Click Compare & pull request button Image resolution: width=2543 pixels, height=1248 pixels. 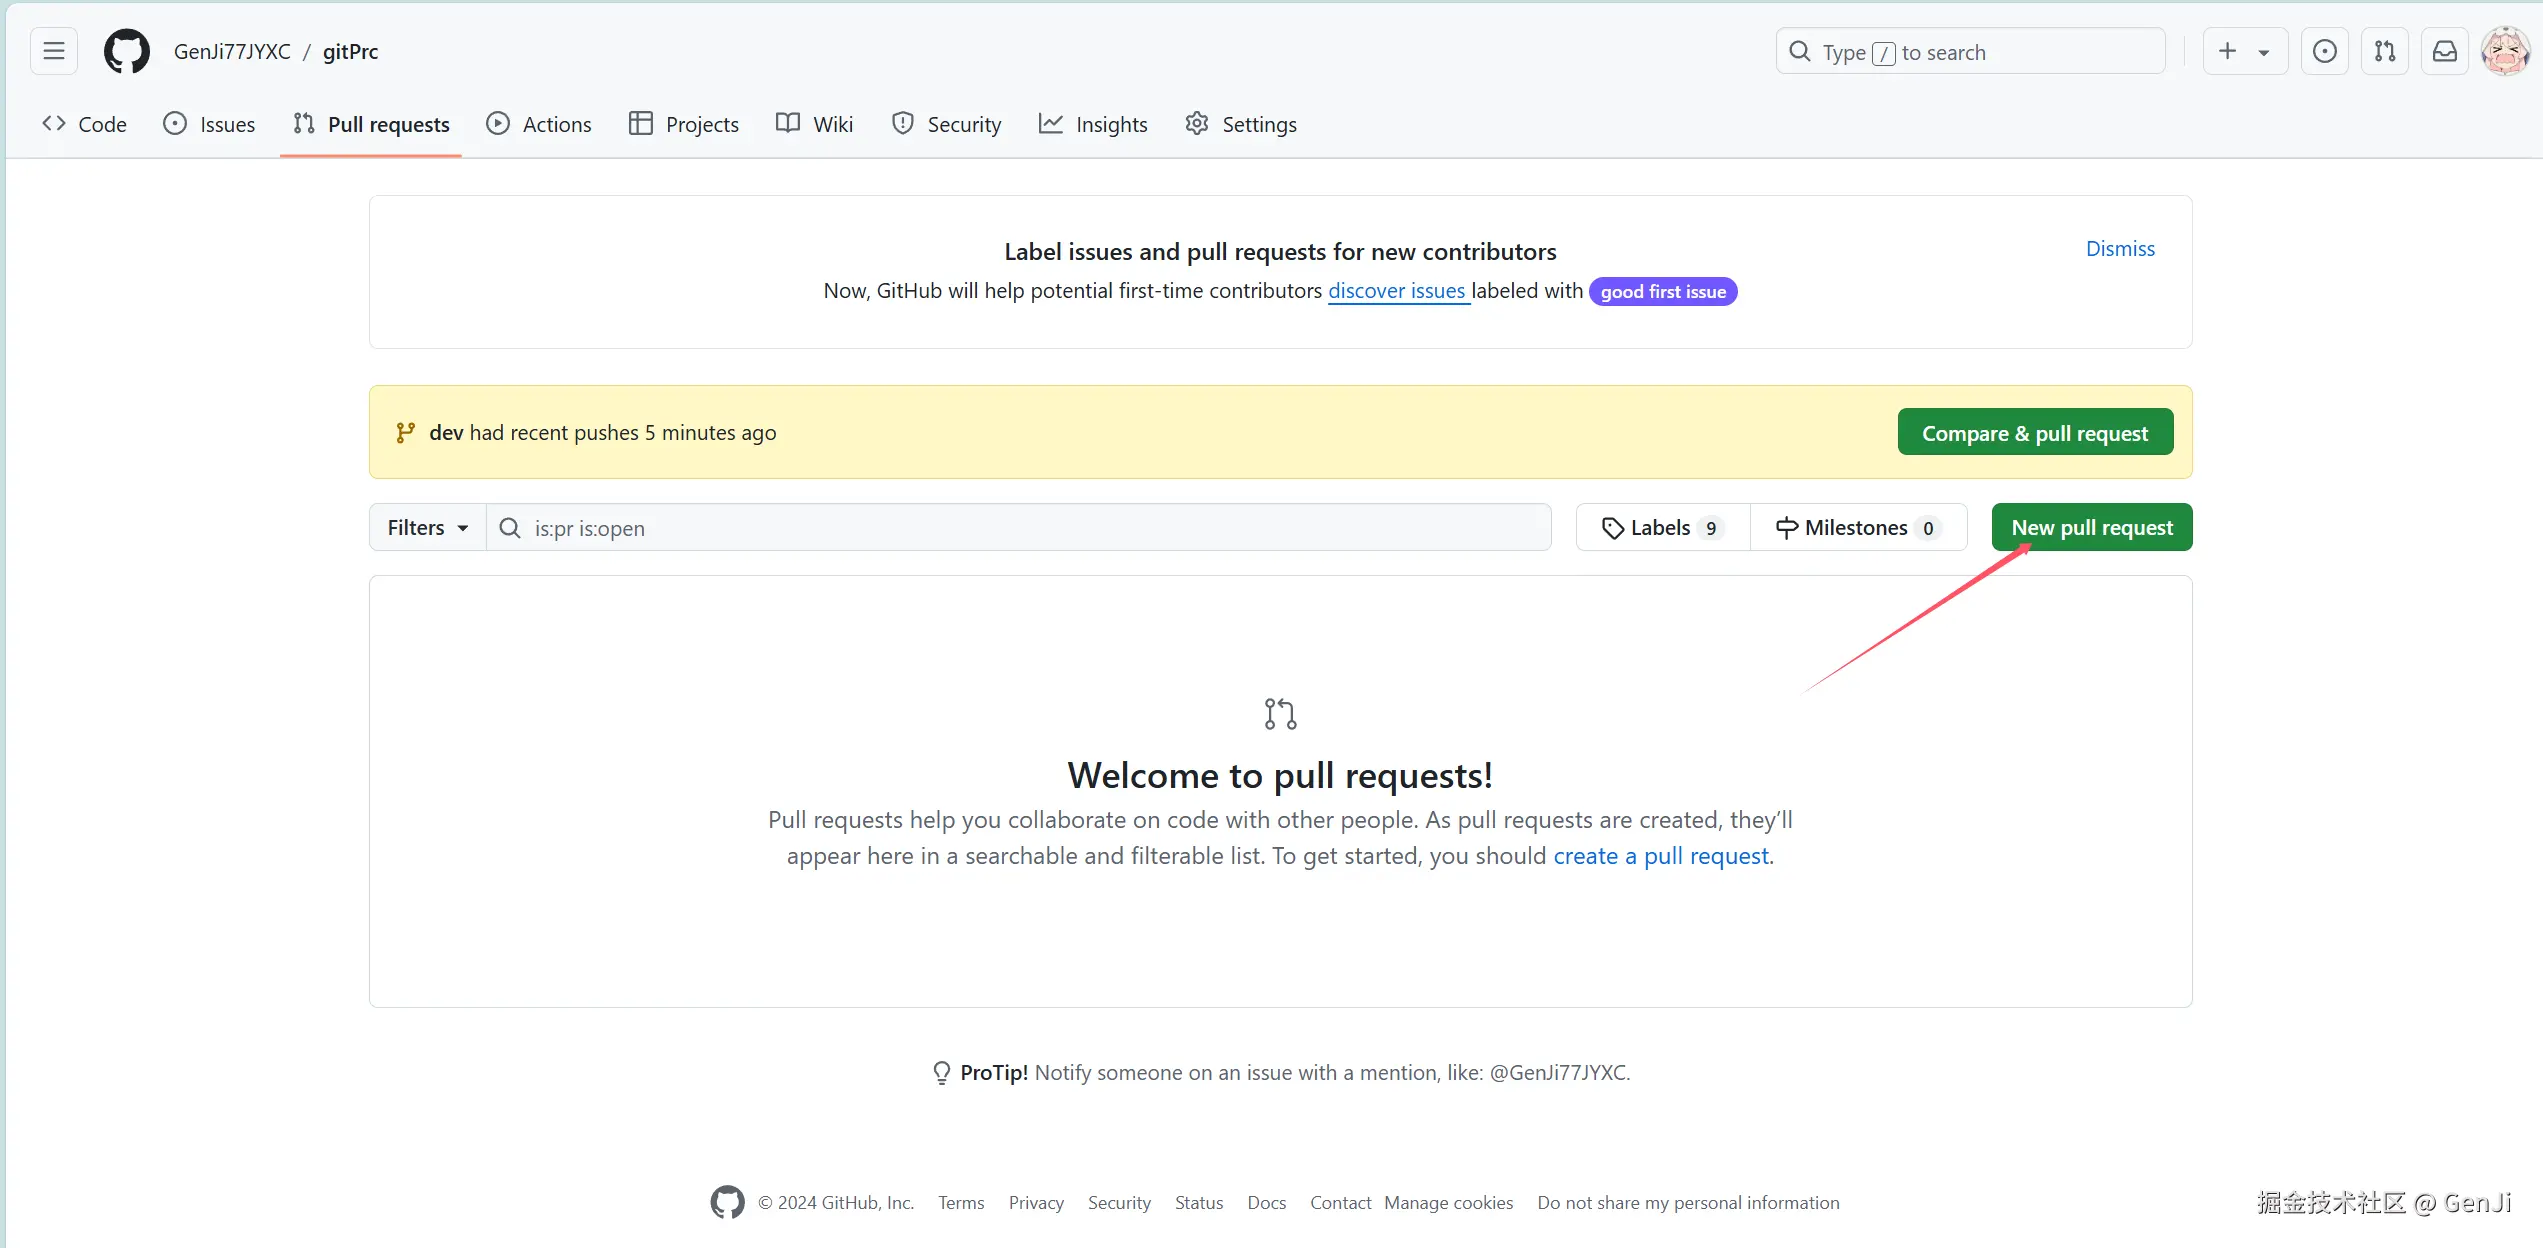pyautogui.click(x=2034, y=433)
